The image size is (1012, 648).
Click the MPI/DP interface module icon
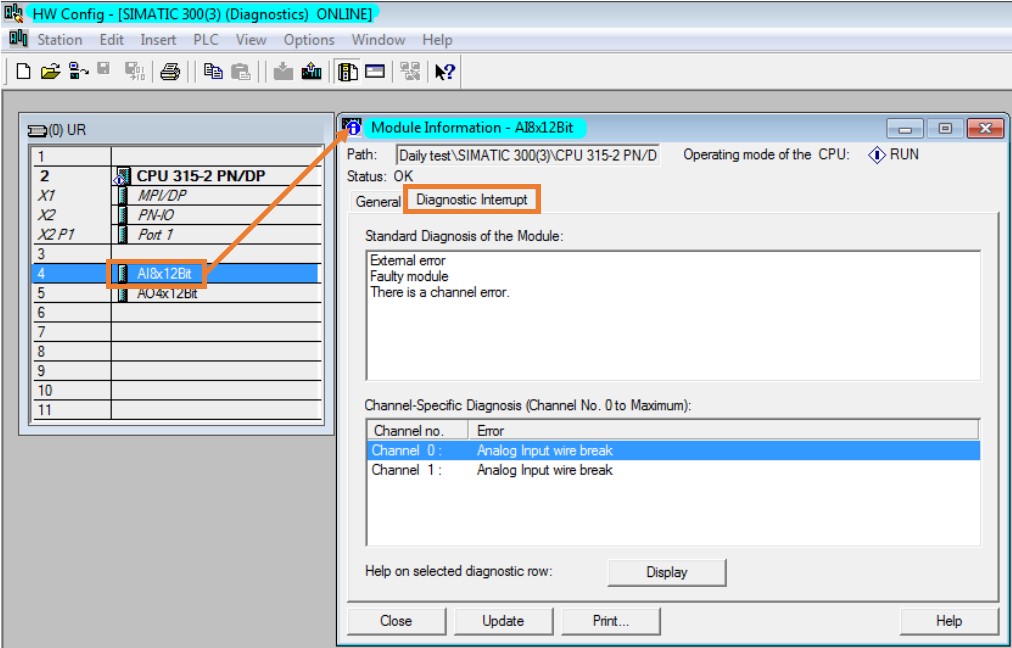[x=123, y=196]
